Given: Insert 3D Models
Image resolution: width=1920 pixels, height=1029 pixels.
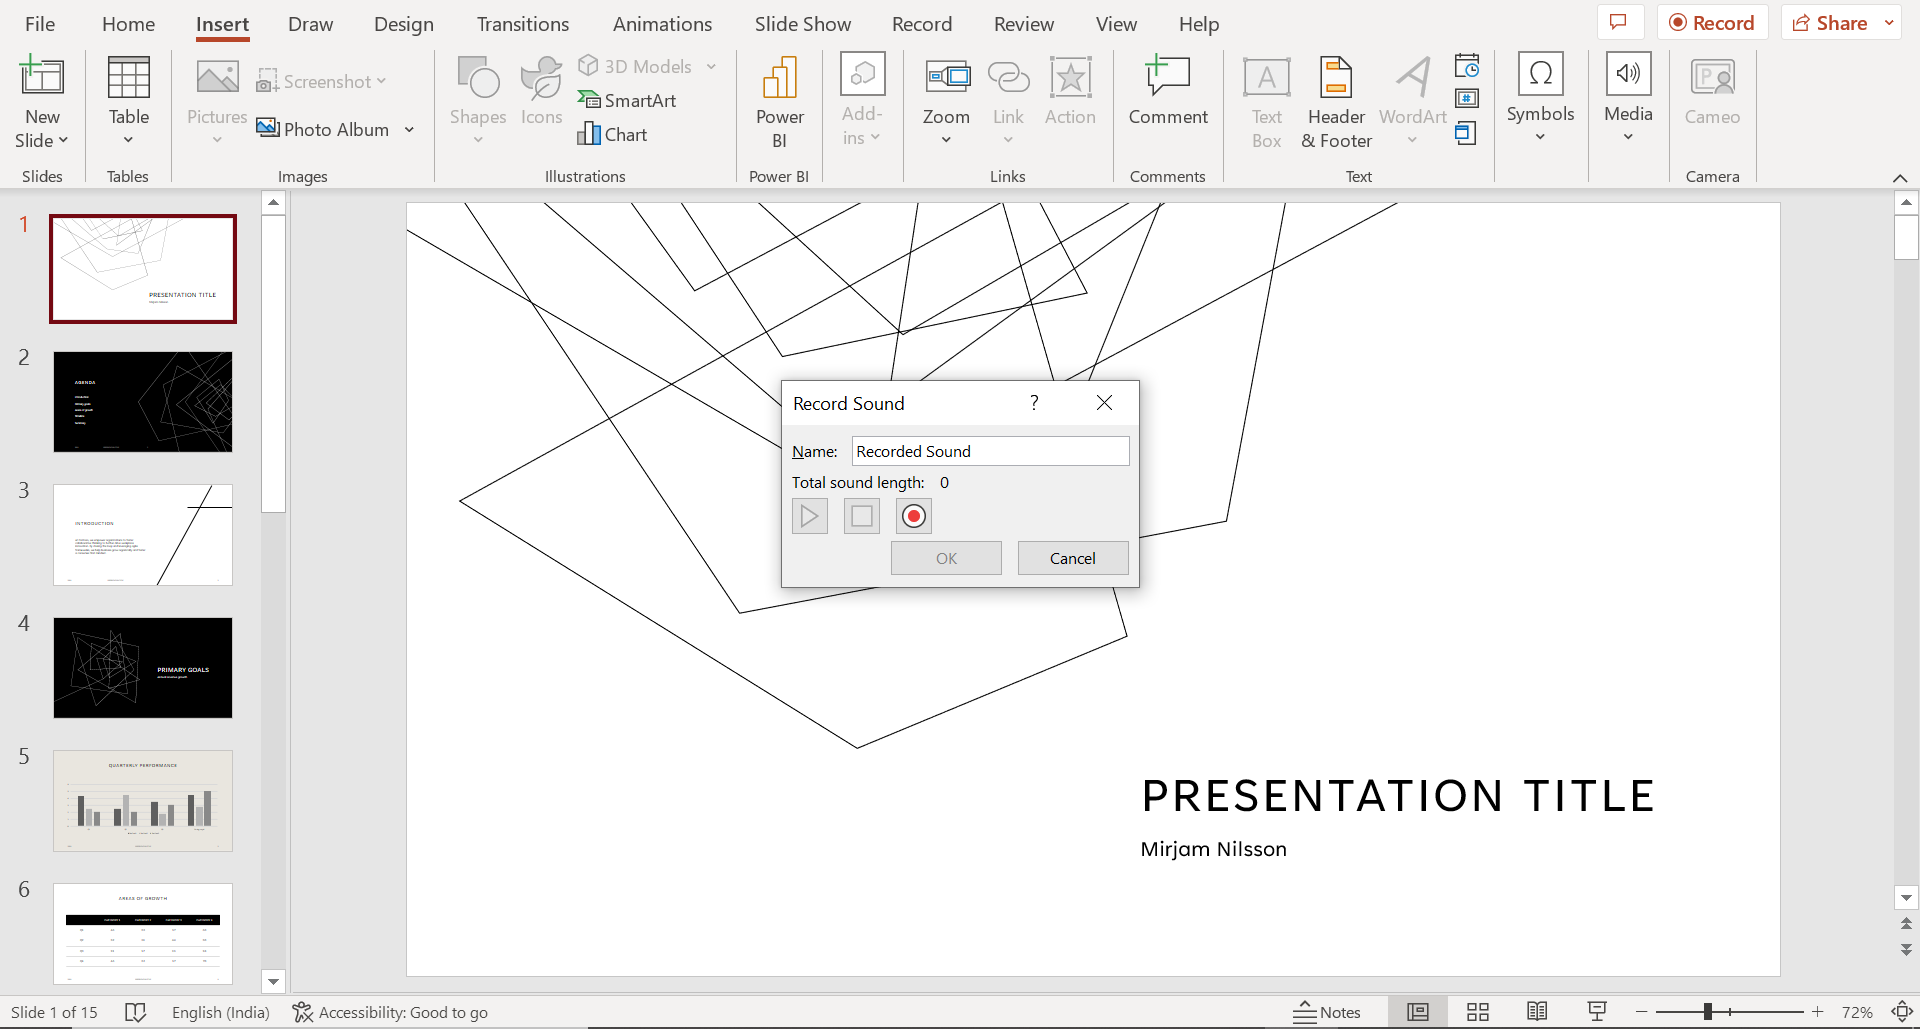Looking at the screenshot, I should (637, 66).
